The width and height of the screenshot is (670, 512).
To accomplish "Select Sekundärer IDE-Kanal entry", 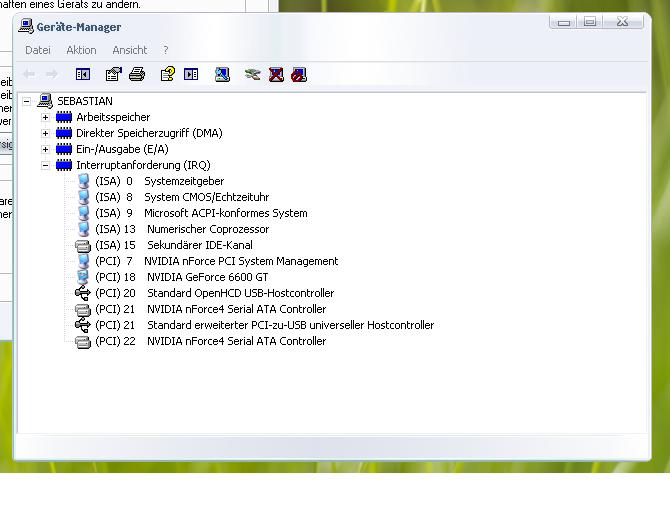I will point(174,245).
